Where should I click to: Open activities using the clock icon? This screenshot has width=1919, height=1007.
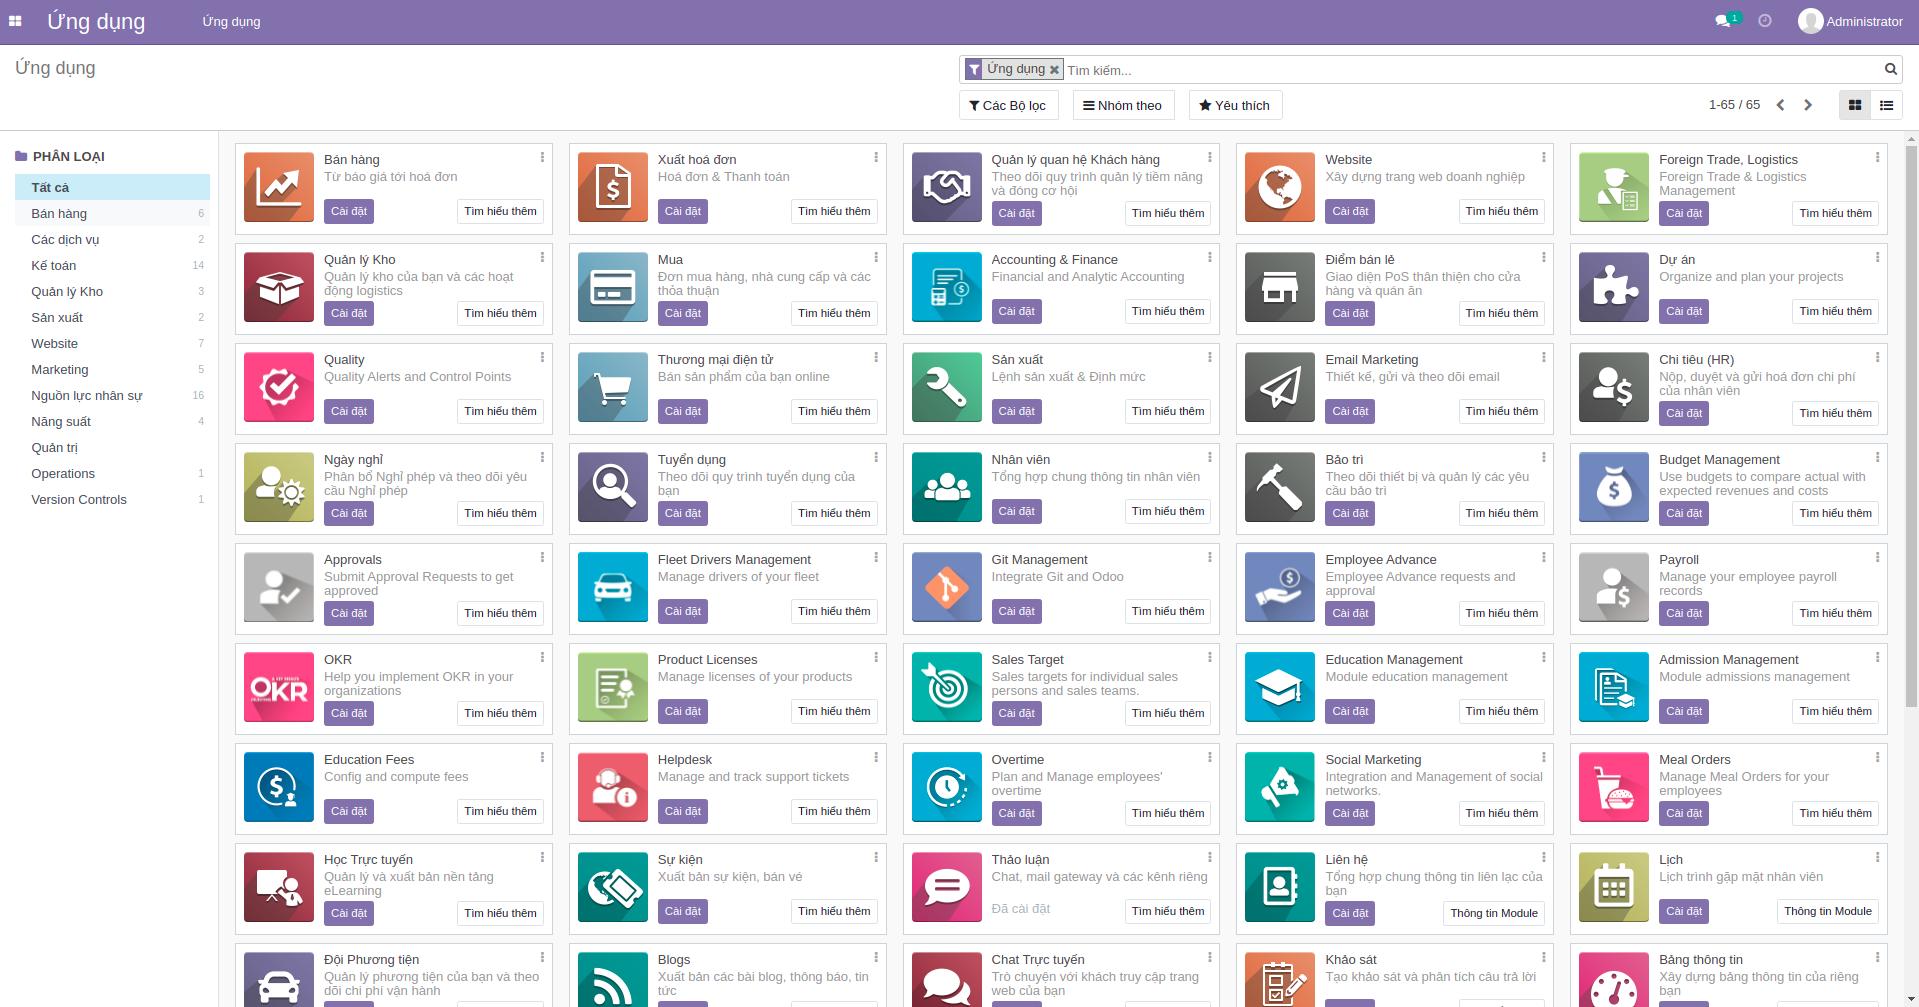pos(1766,20)
